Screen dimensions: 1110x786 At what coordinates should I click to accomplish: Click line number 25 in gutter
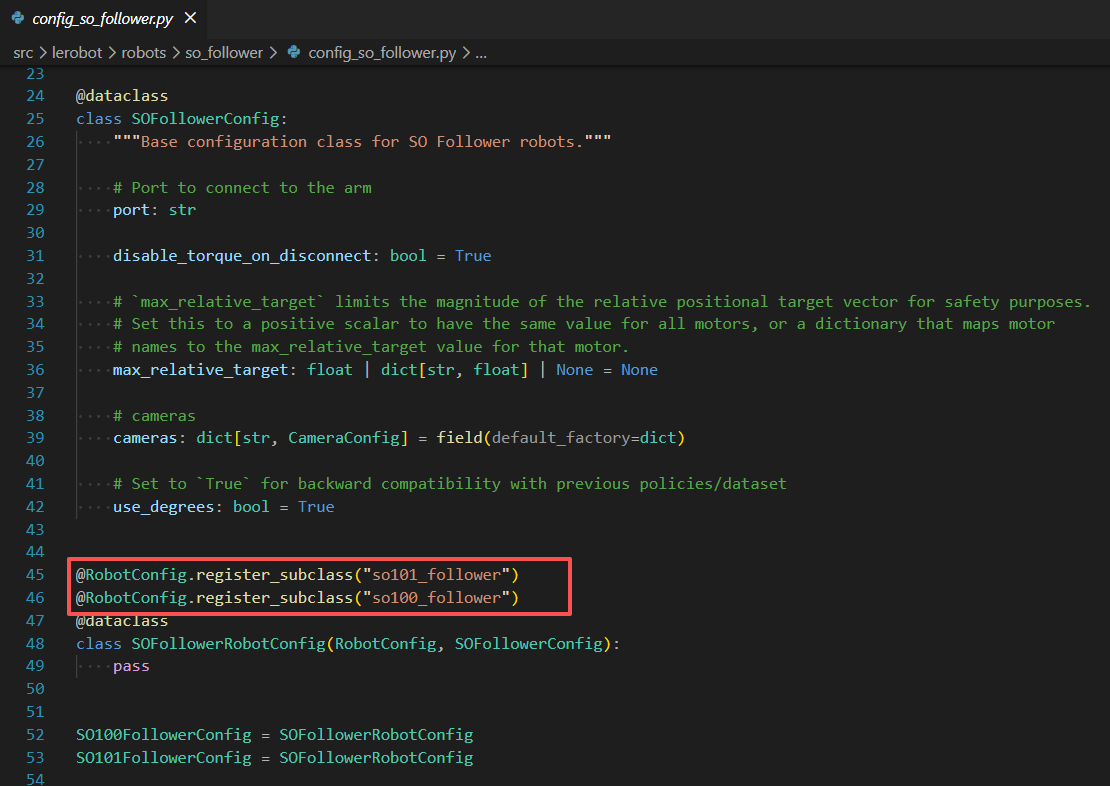point(35,119)
